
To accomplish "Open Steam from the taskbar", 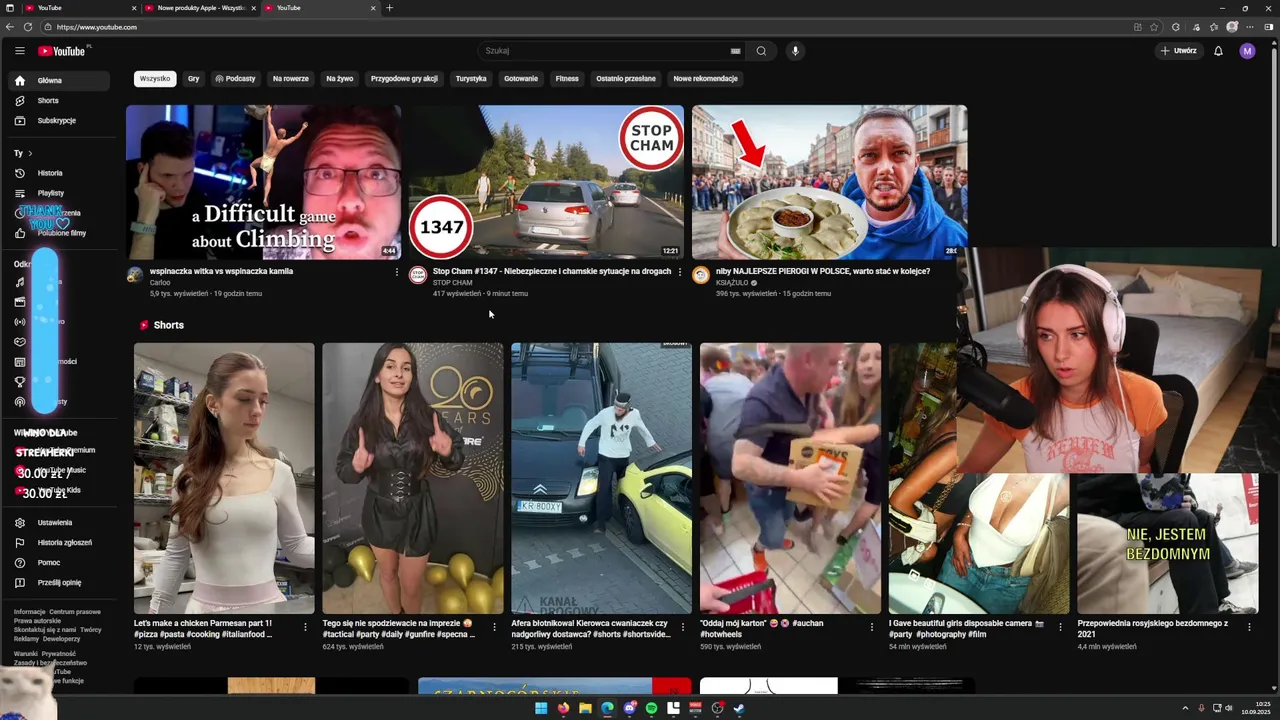I will (739, 708).
